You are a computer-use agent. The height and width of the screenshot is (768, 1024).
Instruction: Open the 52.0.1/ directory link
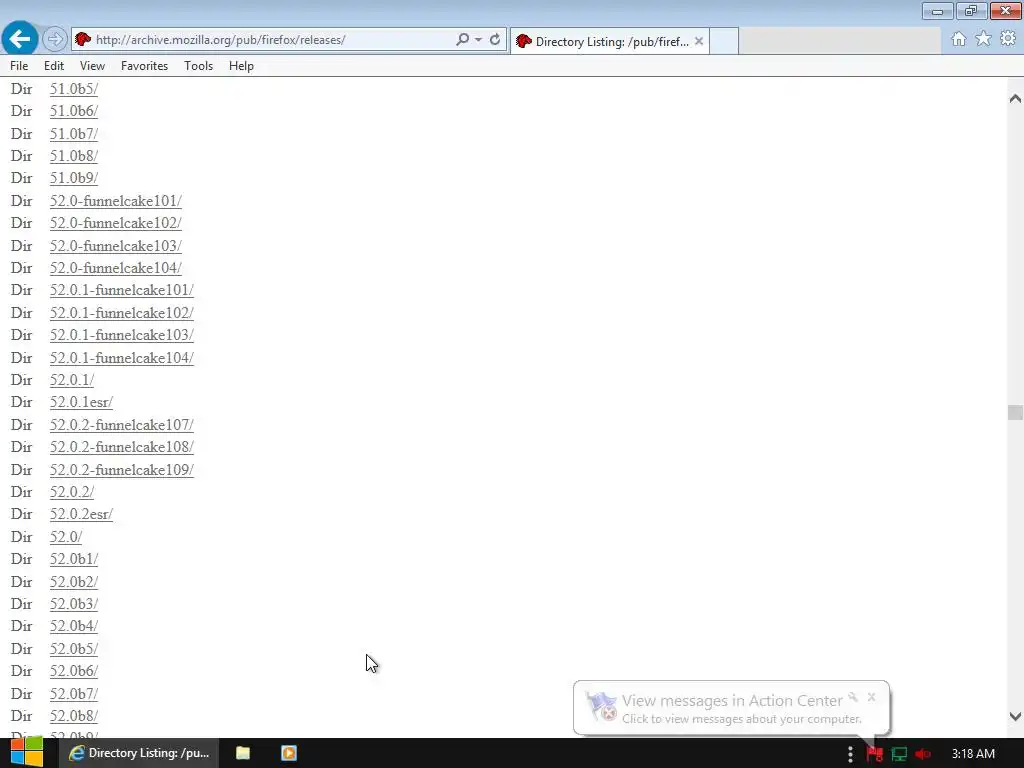pos(72,380)
